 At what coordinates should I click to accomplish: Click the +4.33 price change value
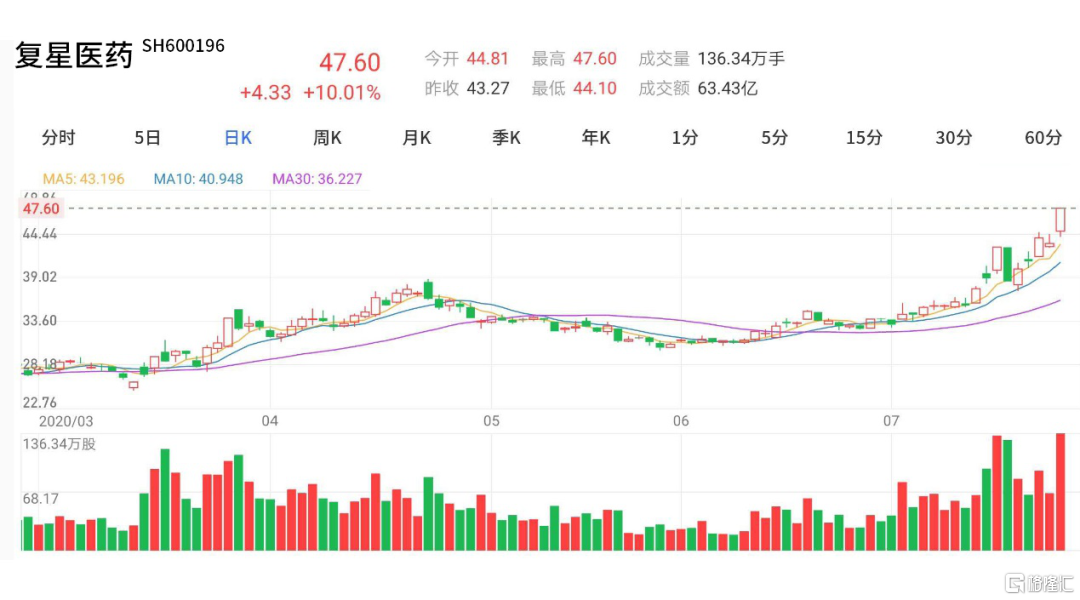point(265,92)
